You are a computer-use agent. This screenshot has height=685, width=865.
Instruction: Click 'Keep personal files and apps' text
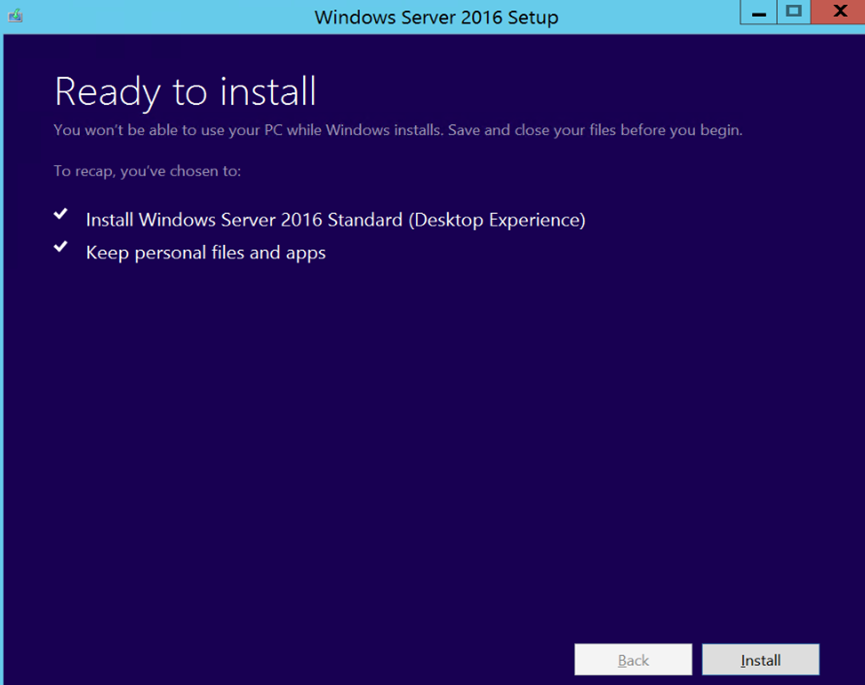[x=206, y=253]
